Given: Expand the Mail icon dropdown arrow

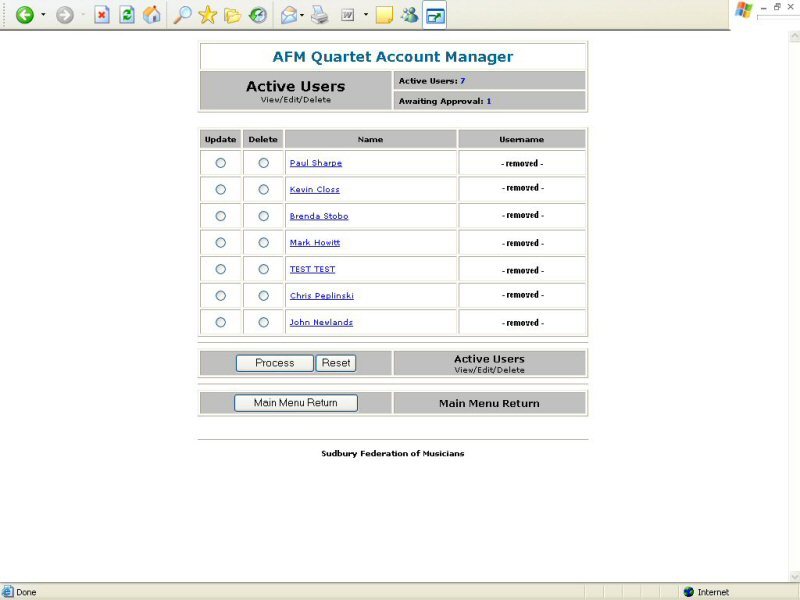Looking at the screenshot, I should [302, 15].
